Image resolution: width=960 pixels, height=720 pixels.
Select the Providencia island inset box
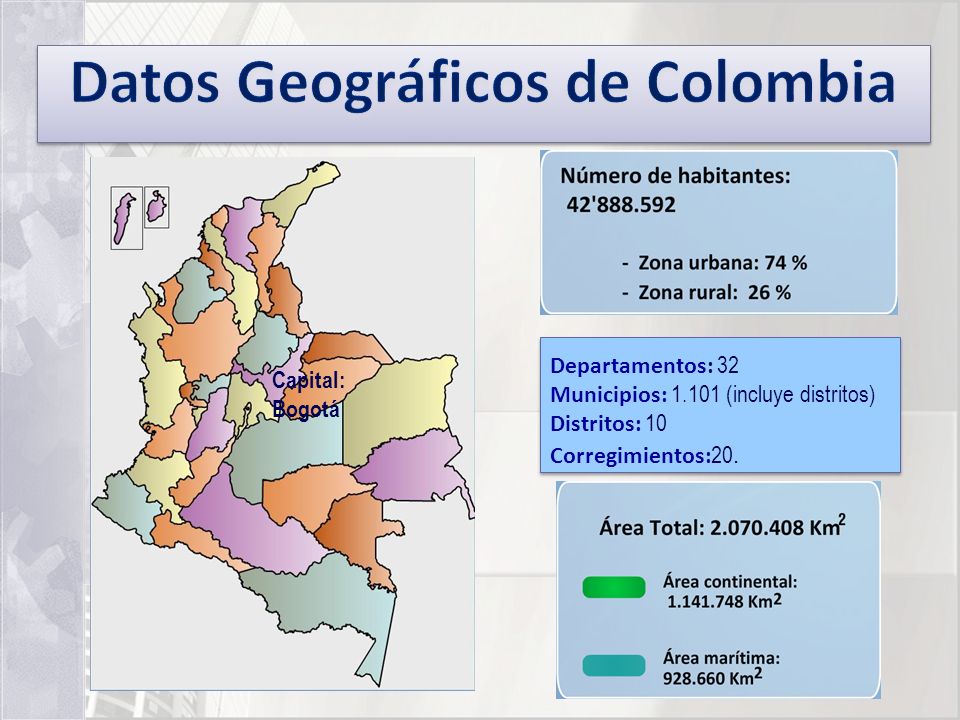pyautogui.click(x=157, y=208)
